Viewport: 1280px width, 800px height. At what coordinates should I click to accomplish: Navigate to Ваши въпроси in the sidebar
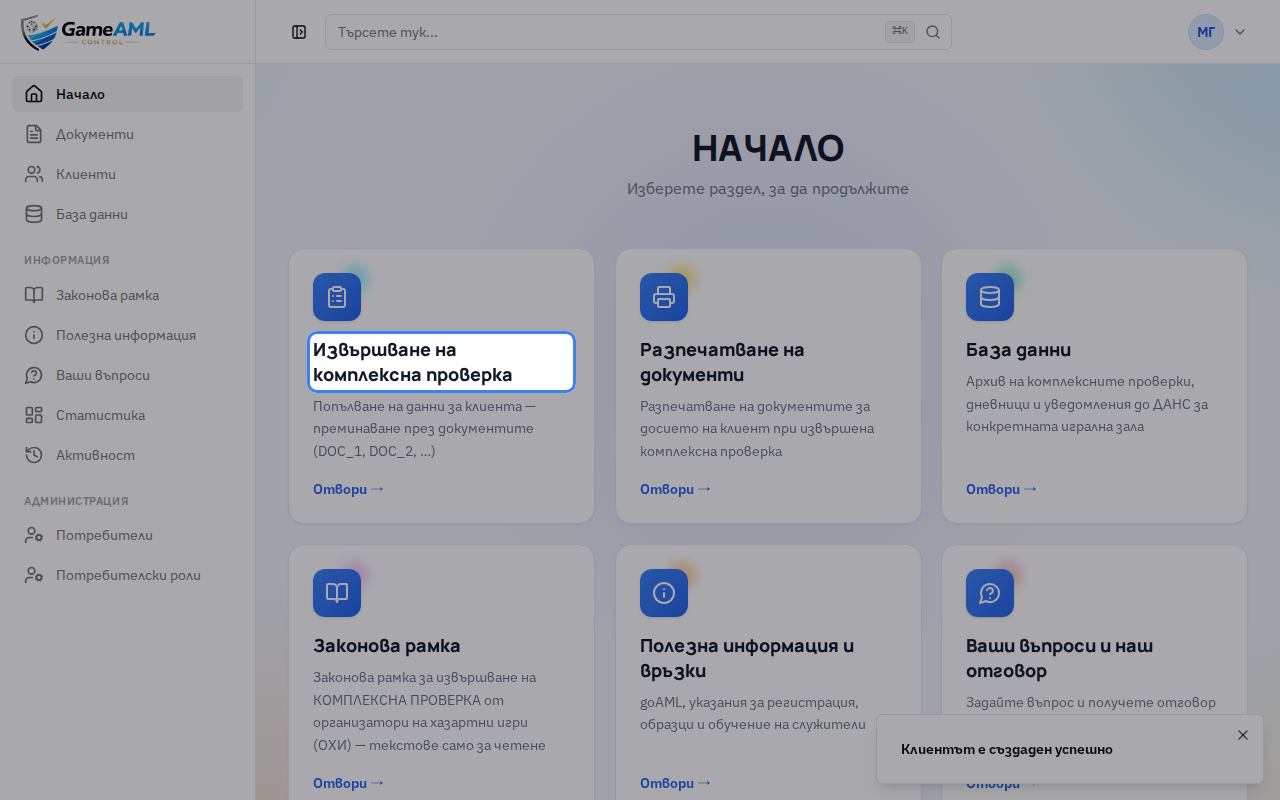[x=128, y=375]
